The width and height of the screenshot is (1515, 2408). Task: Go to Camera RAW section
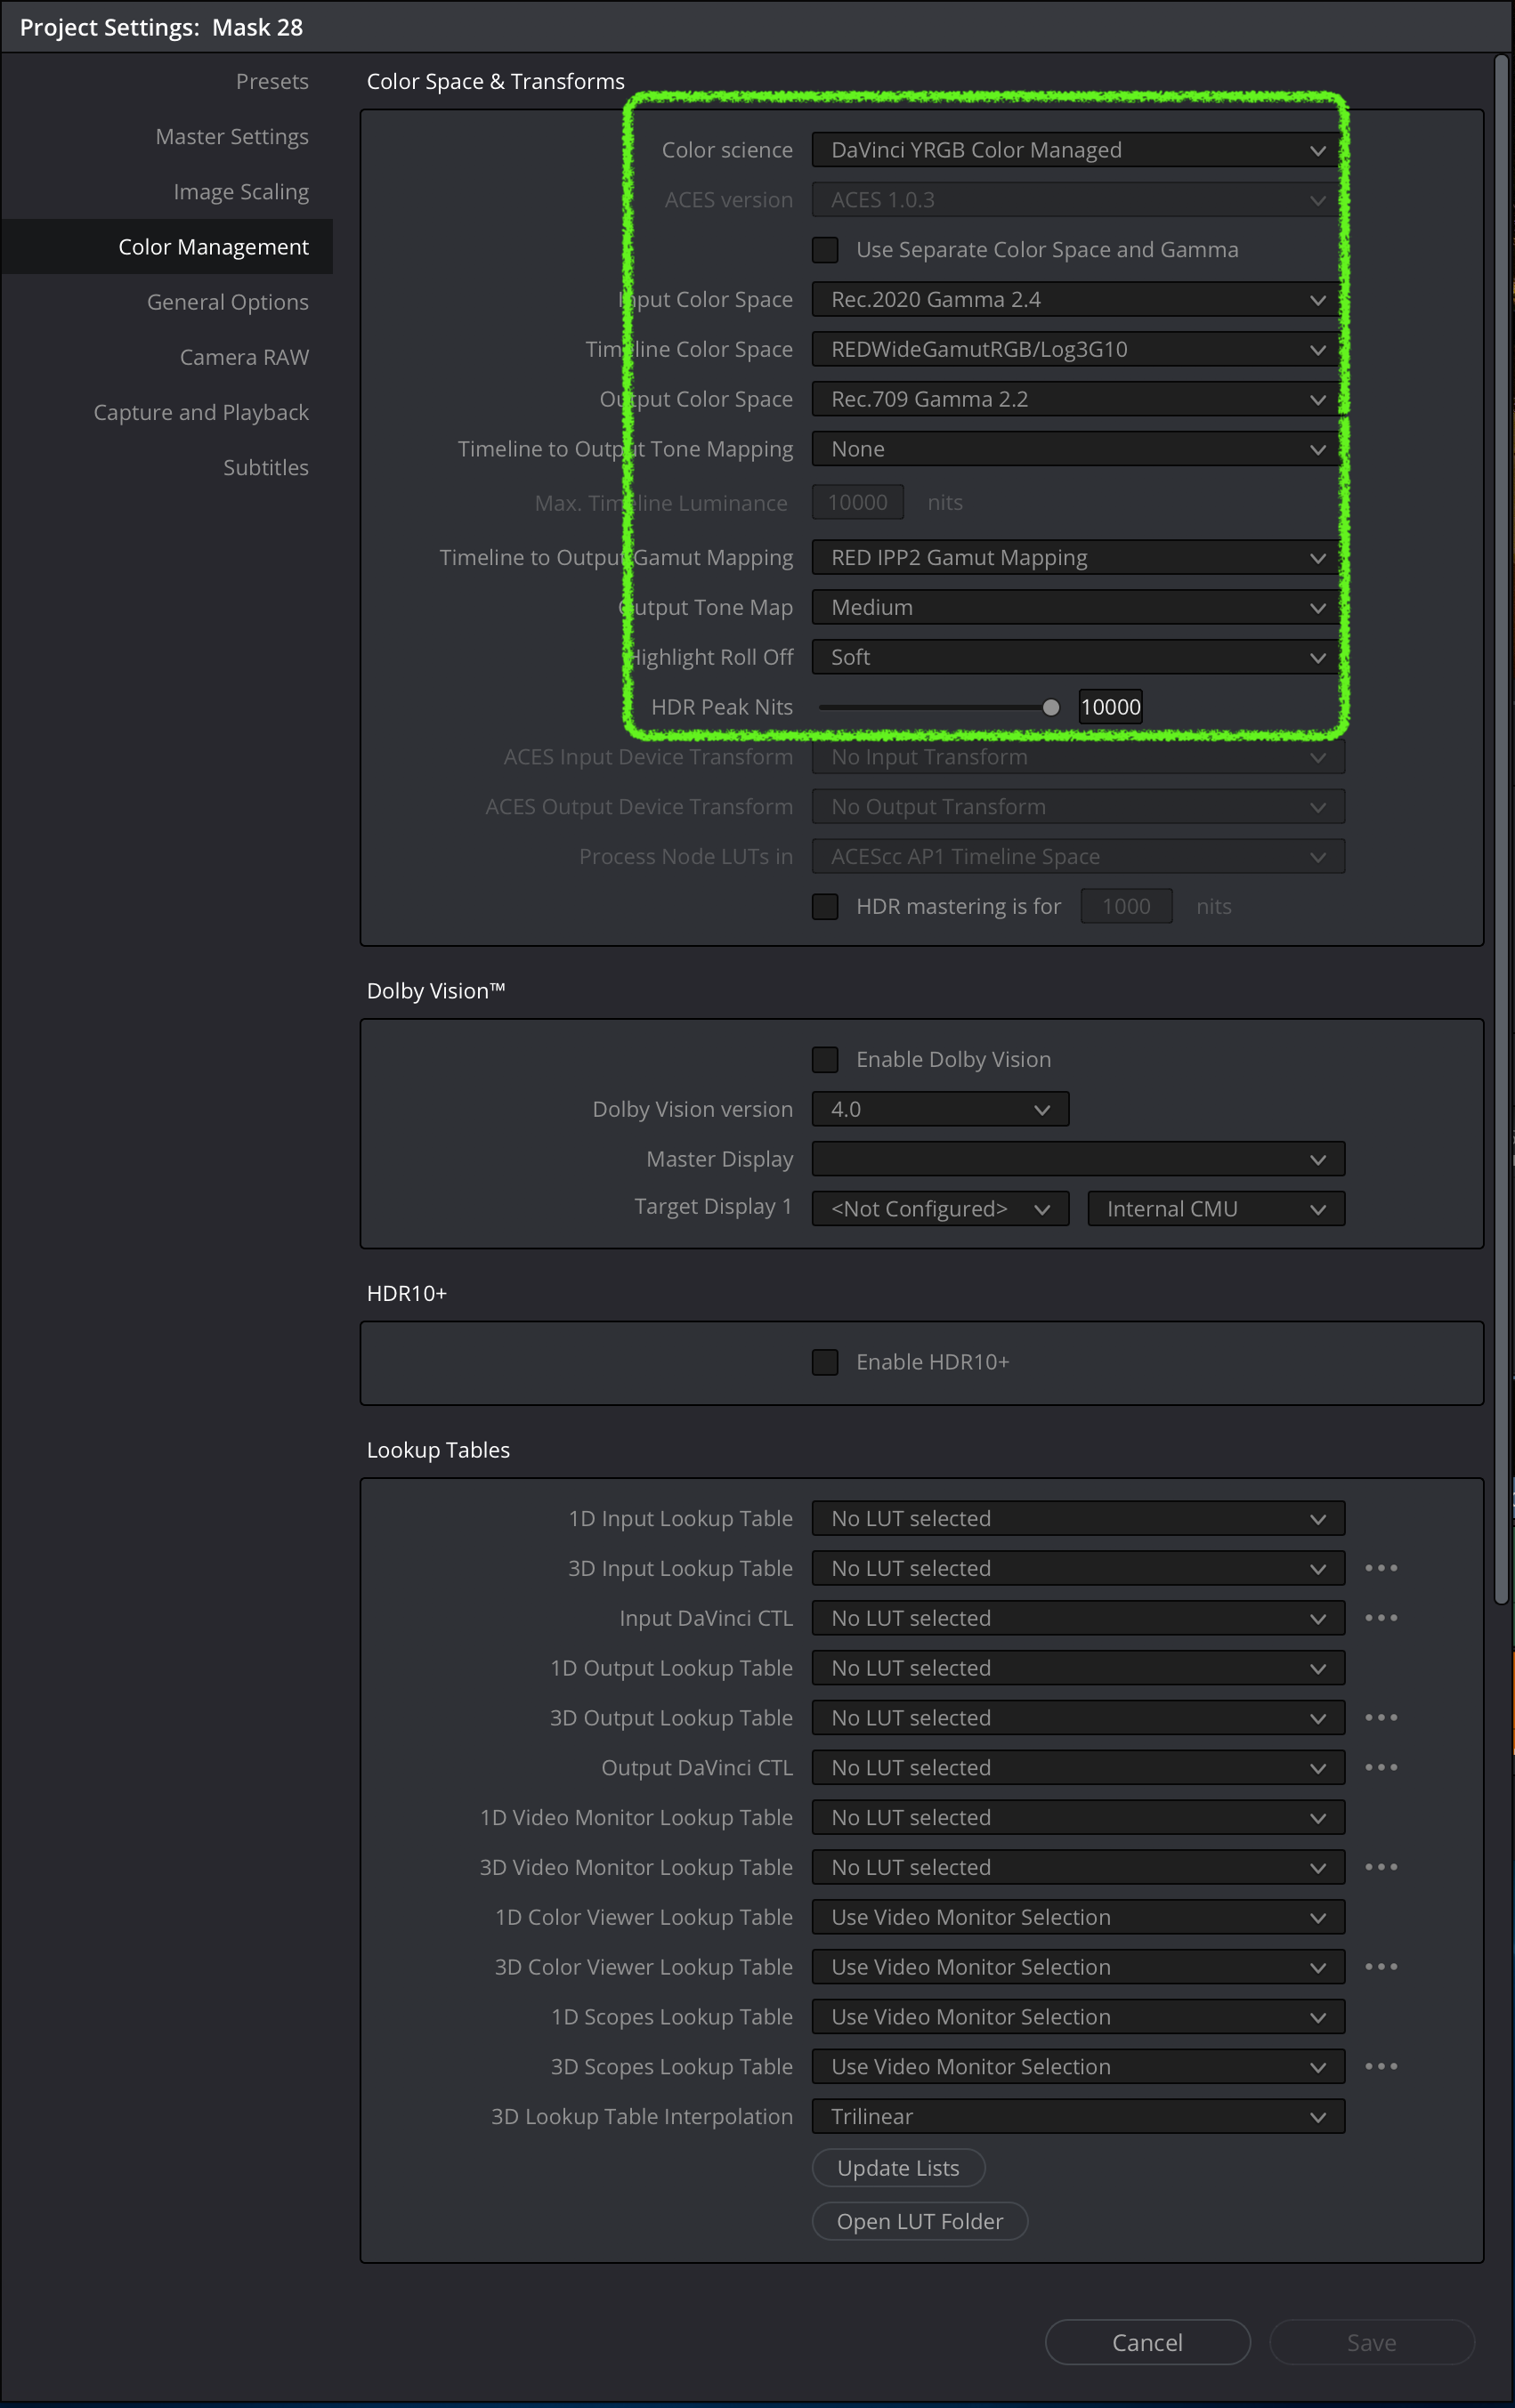click(244, 357)
